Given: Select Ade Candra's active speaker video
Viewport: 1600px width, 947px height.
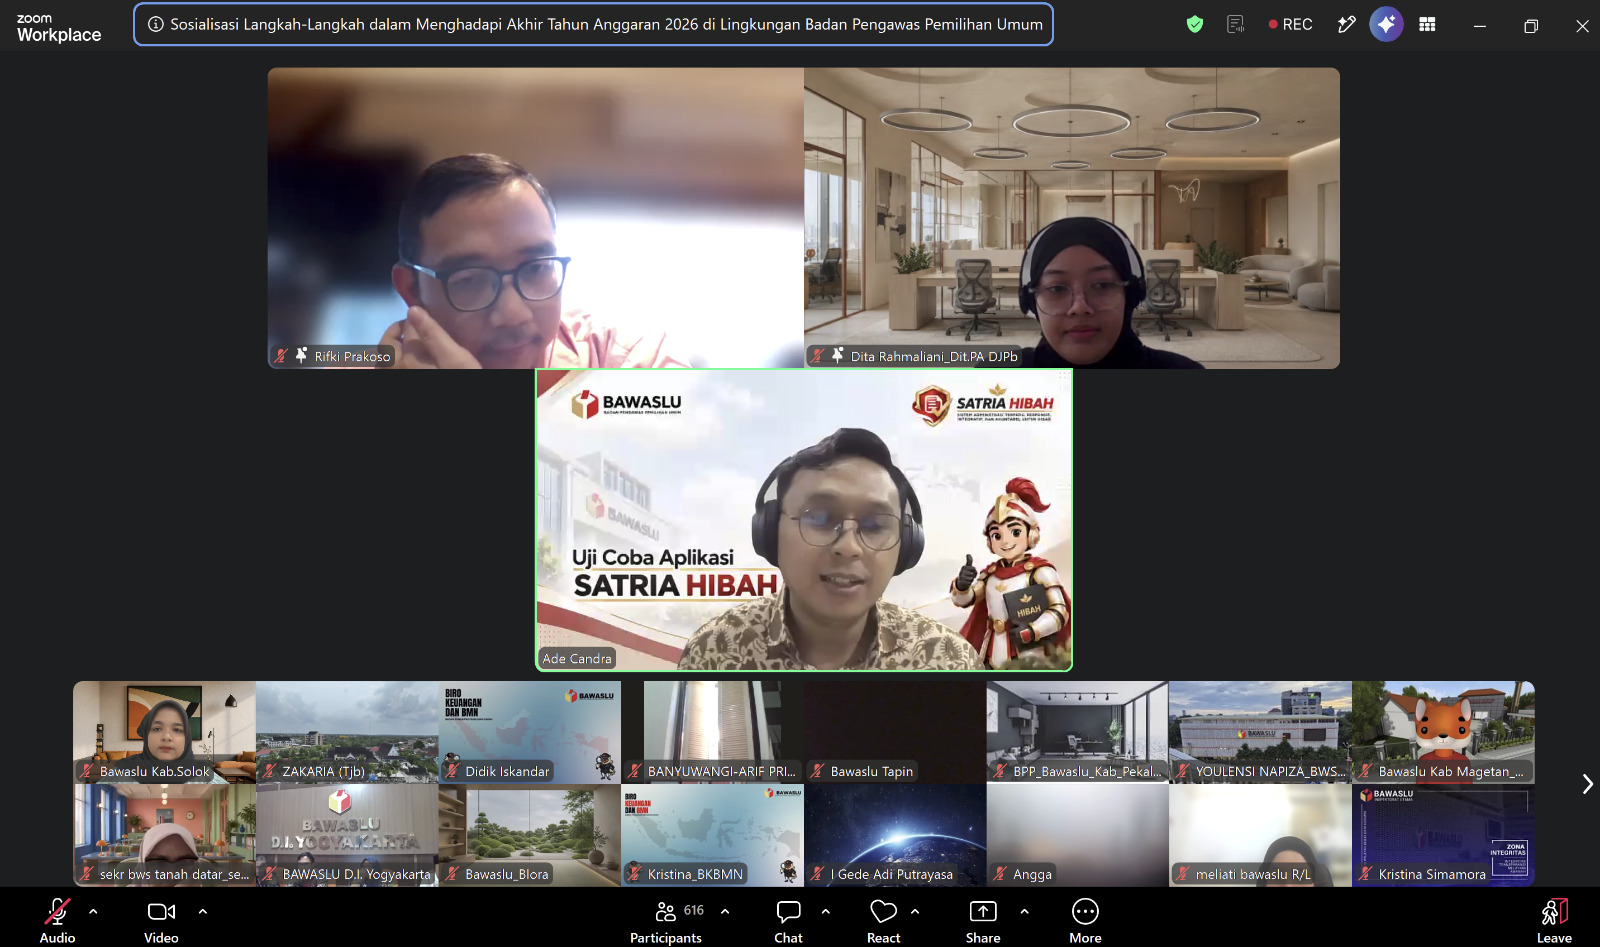Looking at the screenshot, I should tap(804, 520).
